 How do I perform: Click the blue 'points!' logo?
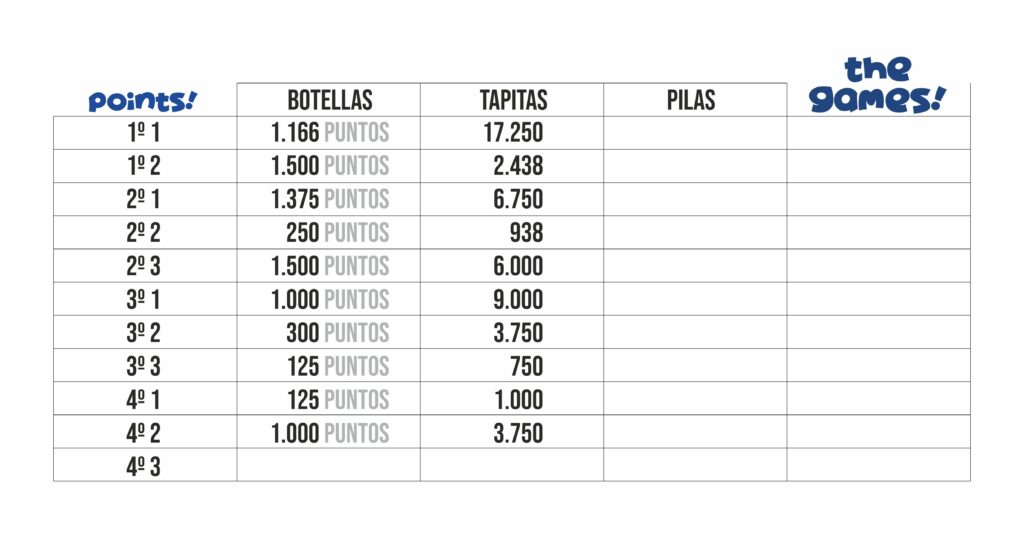coord(142,101)
